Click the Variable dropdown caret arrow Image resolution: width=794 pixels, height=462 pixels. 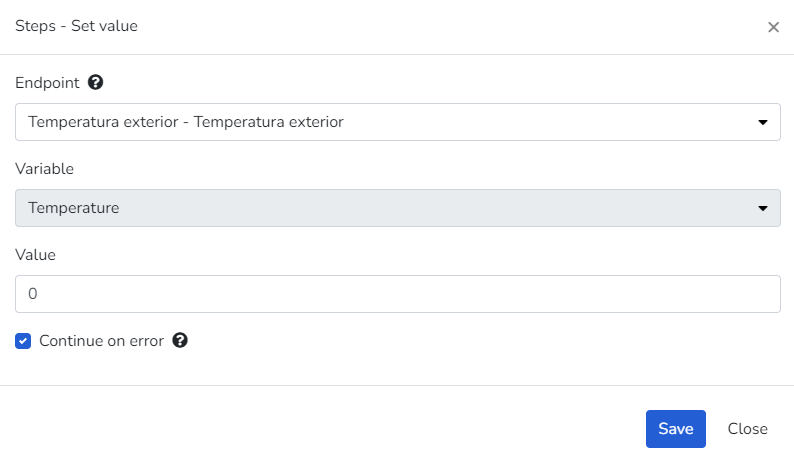pos(763,209)
